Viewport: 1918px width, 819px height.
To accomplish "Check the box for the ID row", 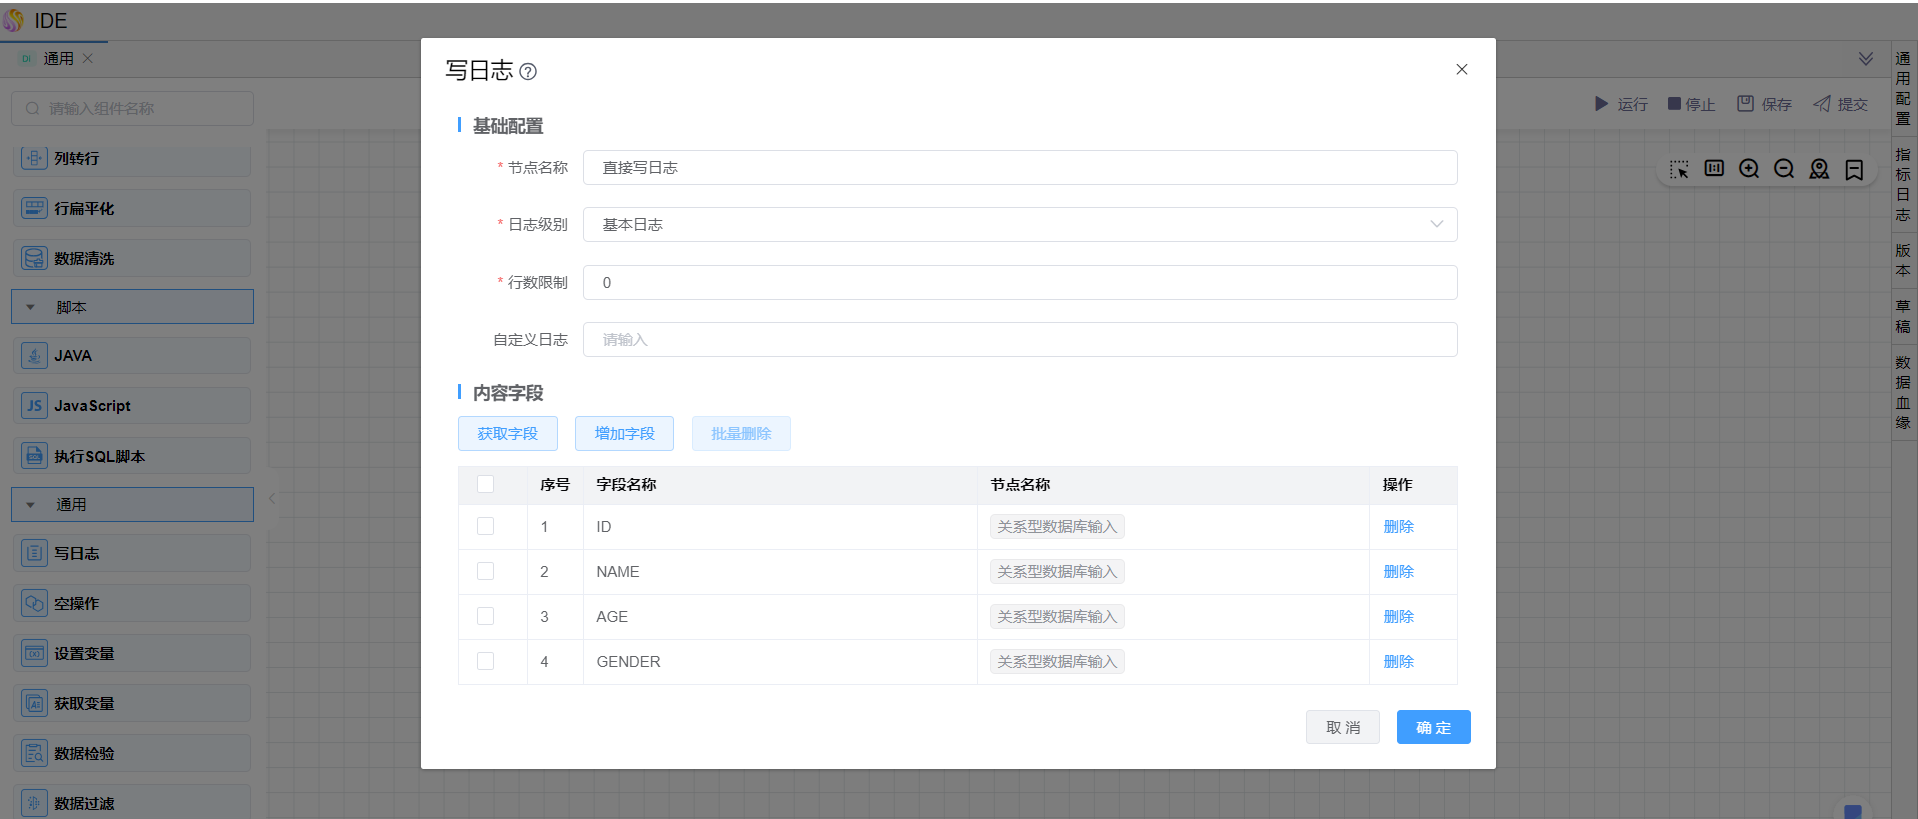I will pos(486,527).
